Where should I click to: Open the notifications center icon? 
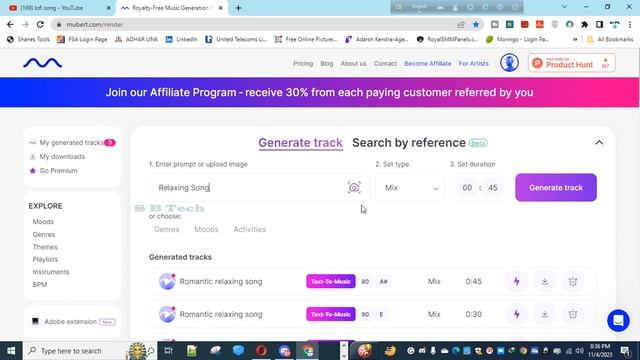[x=625, y=351]
